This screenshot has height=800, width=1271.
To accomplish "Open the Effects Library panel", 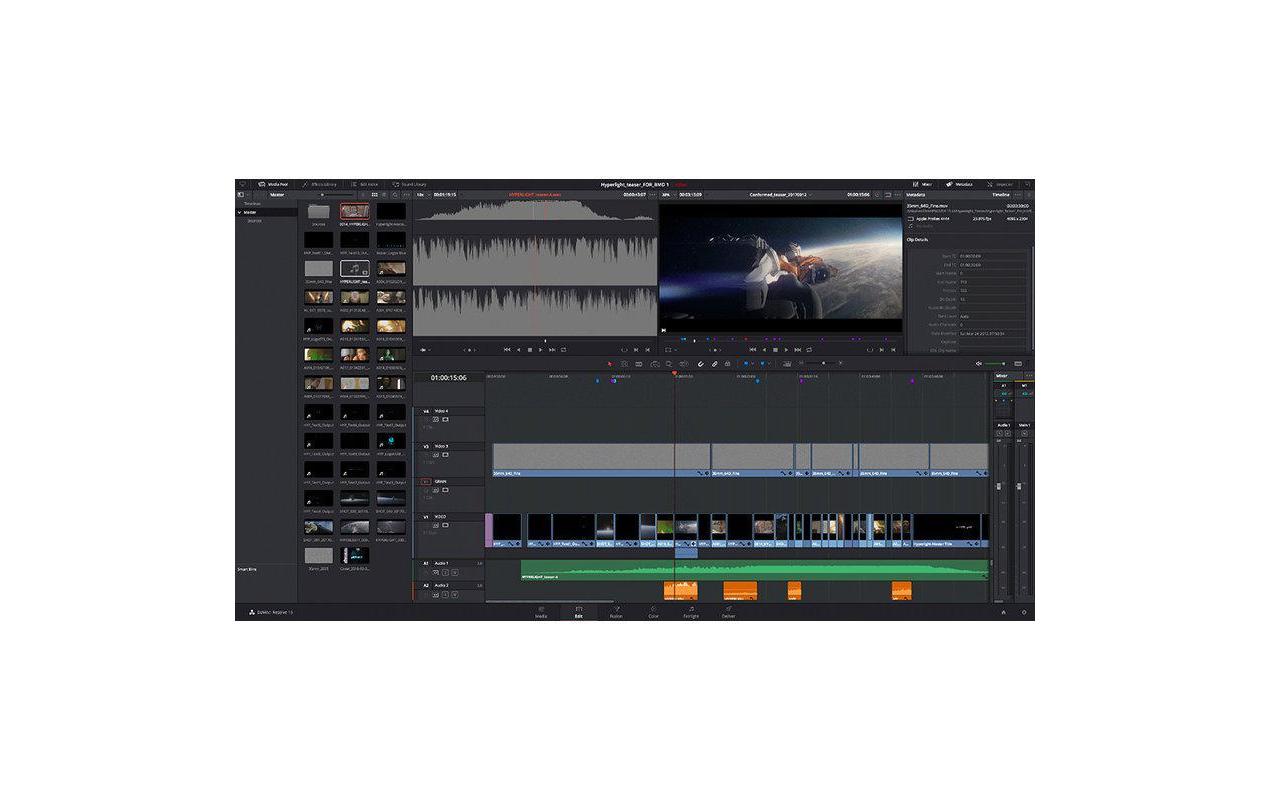I will coord(320,184).
